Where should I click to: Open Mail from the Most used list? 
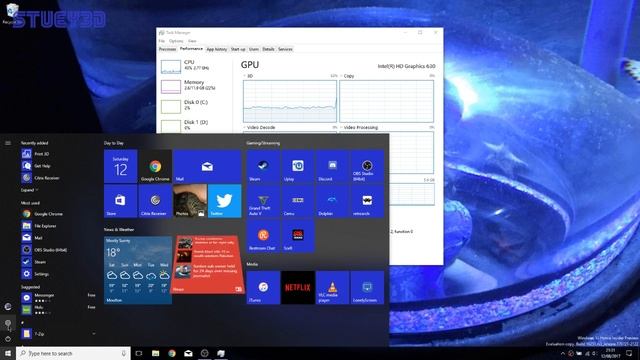57,238
